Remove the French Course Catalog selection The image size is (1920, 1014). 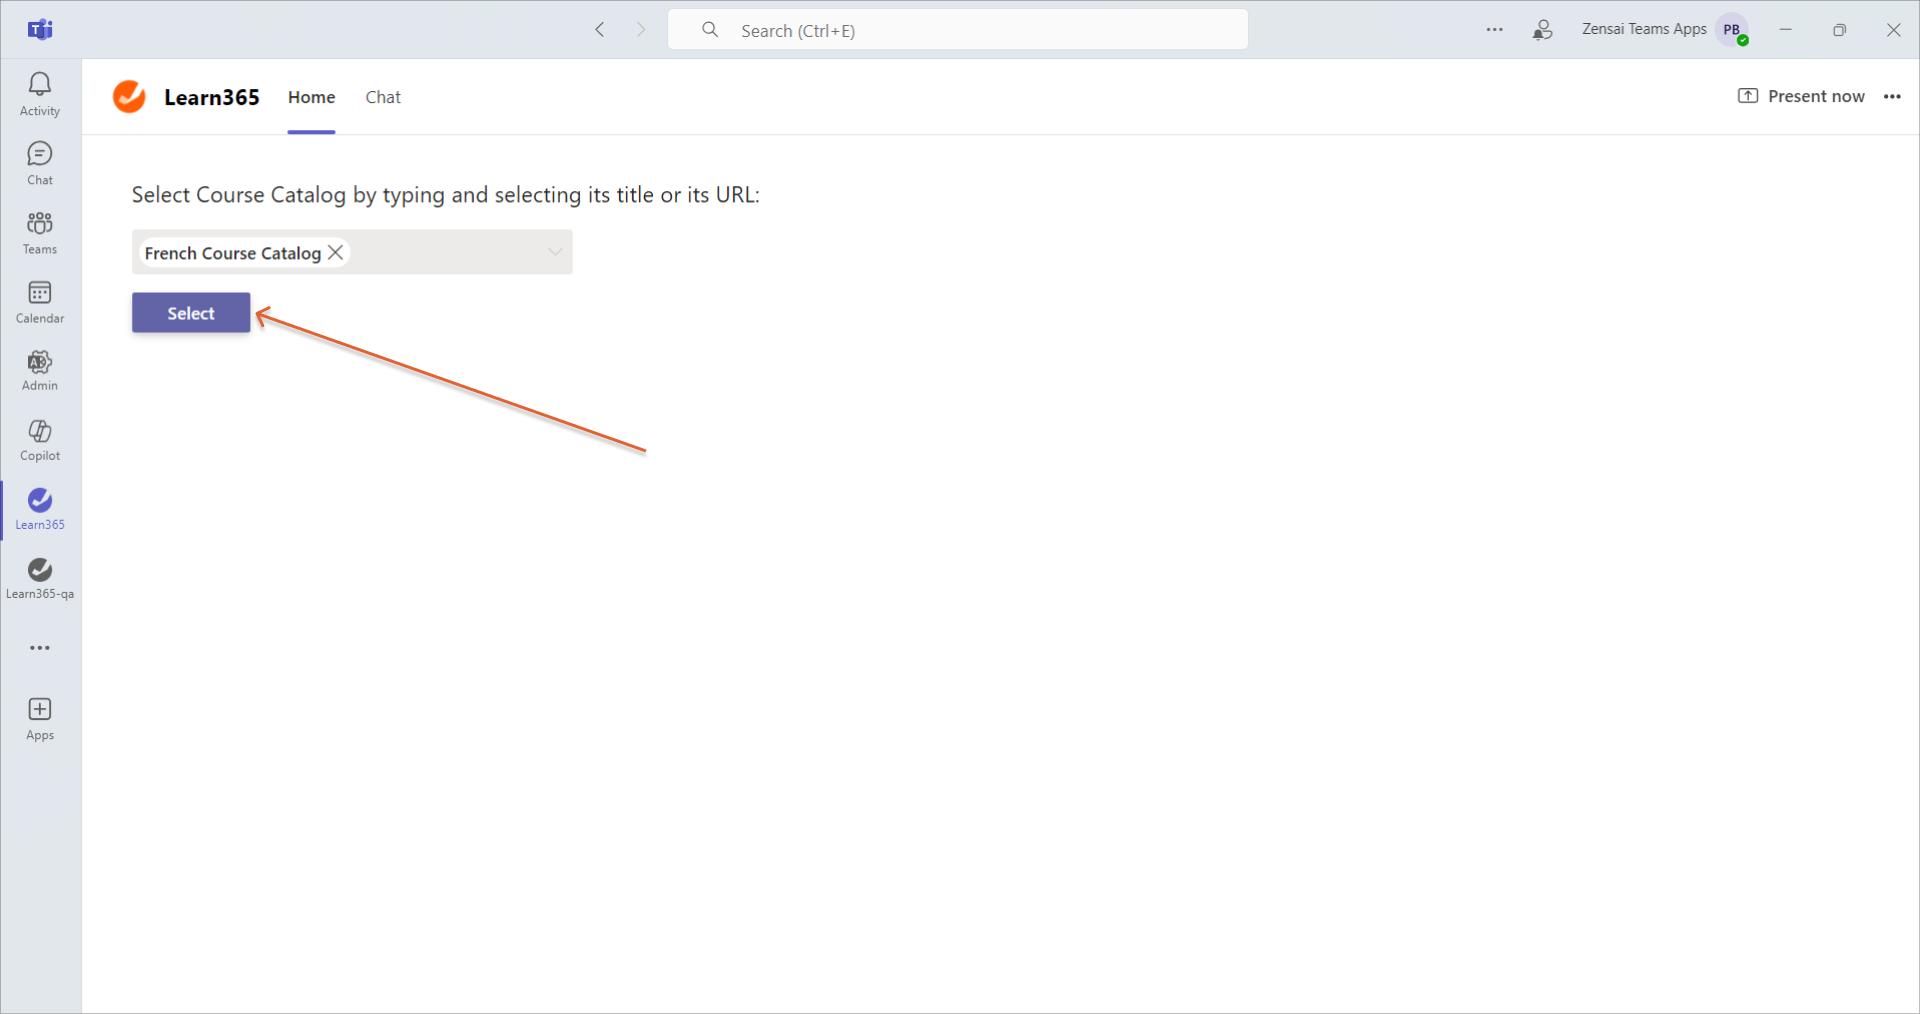(336, 252)
